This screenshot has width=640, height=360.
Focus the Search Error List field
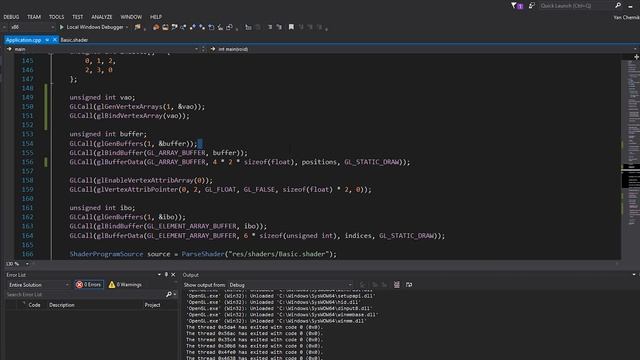point(85,294)
